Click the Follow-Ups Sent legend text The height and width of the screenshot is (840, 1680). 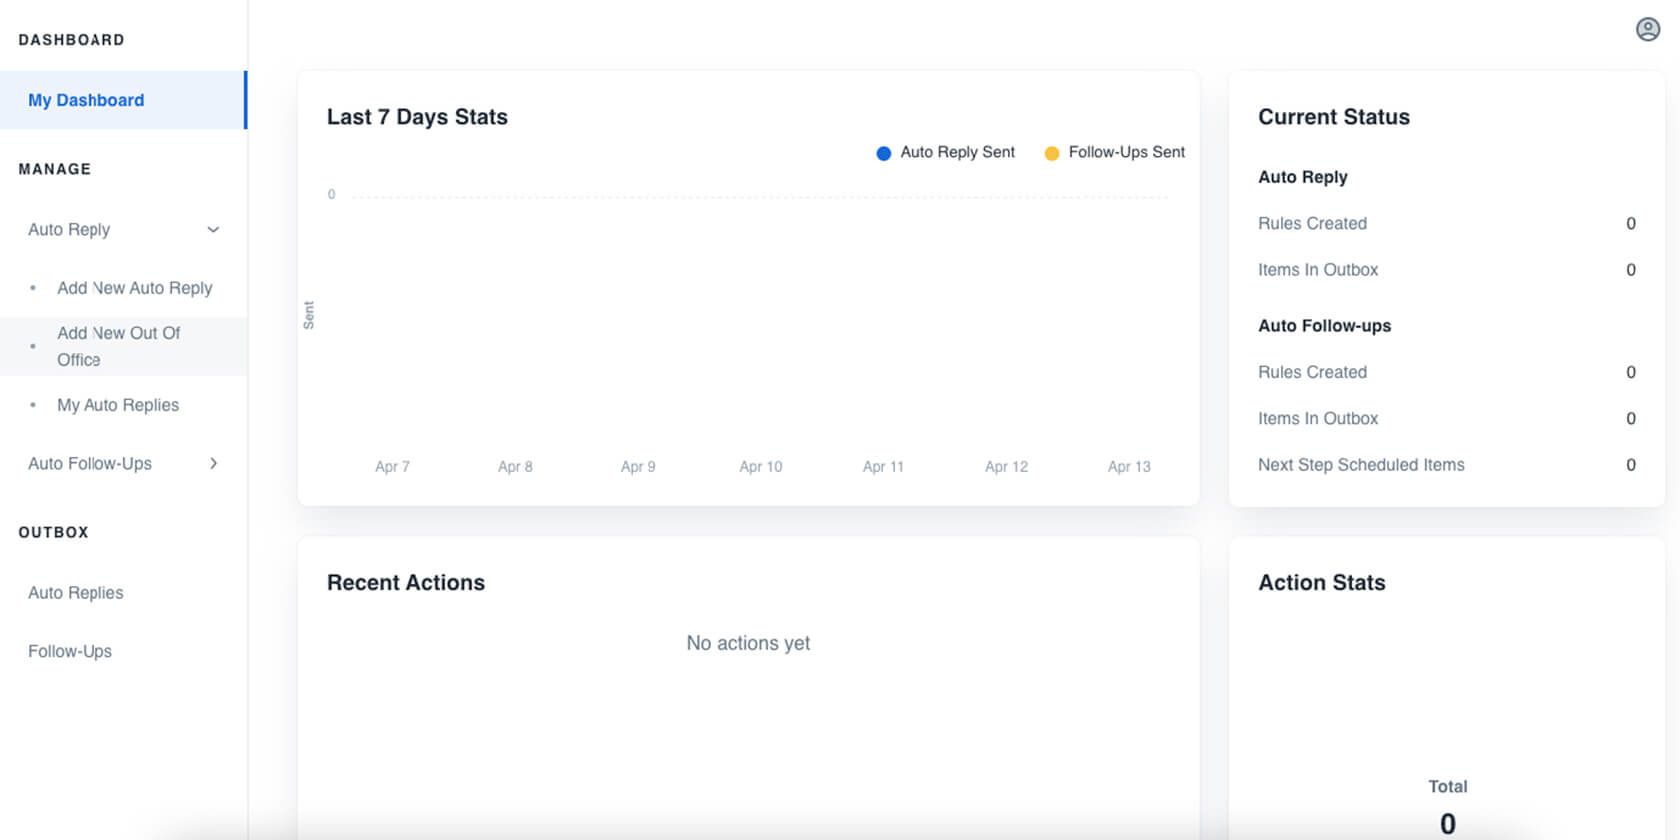[x=1126, y=152]
